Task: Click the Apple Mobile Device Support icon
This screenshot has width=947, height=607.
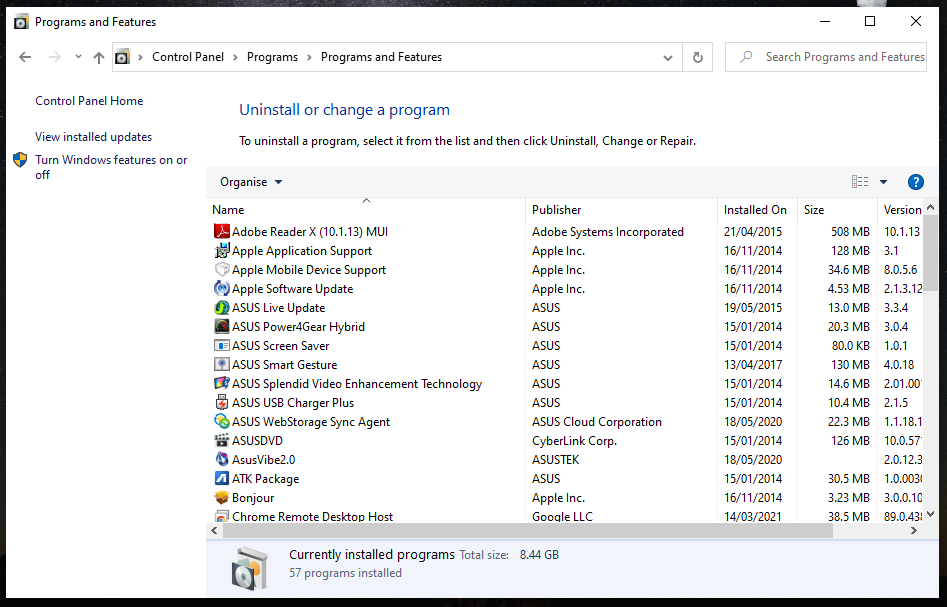Action: click(x=222, y=269)
